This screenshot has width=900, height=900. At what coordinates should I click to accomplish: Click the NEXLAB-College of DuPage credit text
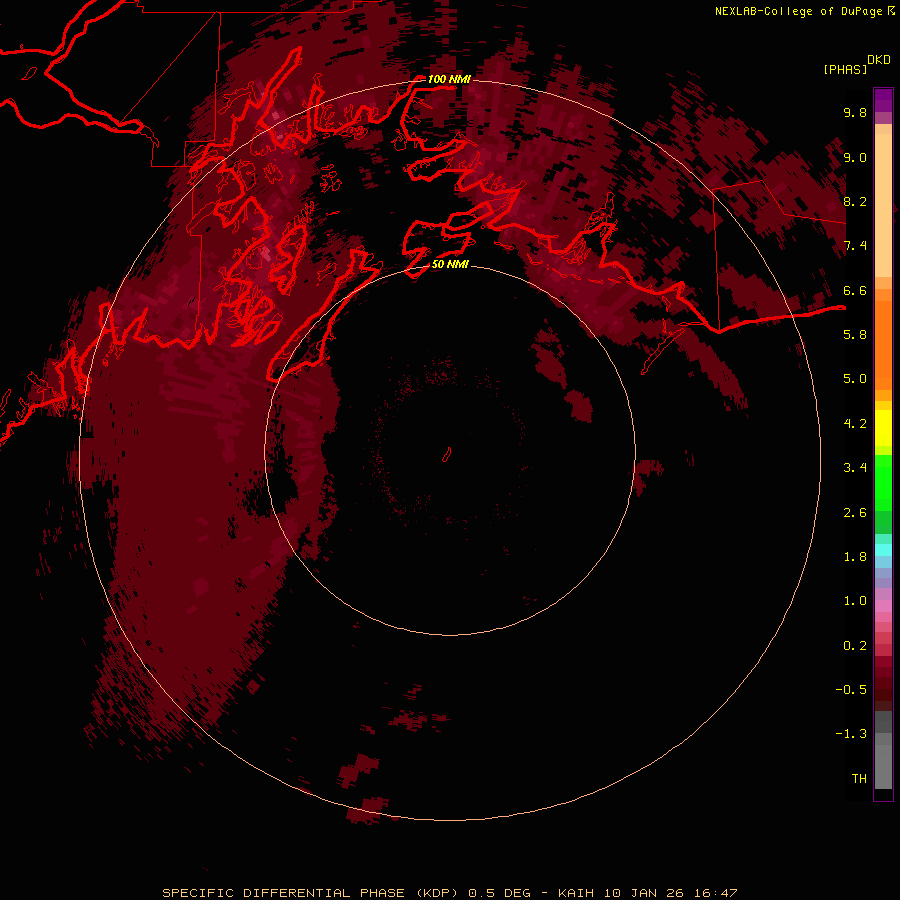pos(798,11)
